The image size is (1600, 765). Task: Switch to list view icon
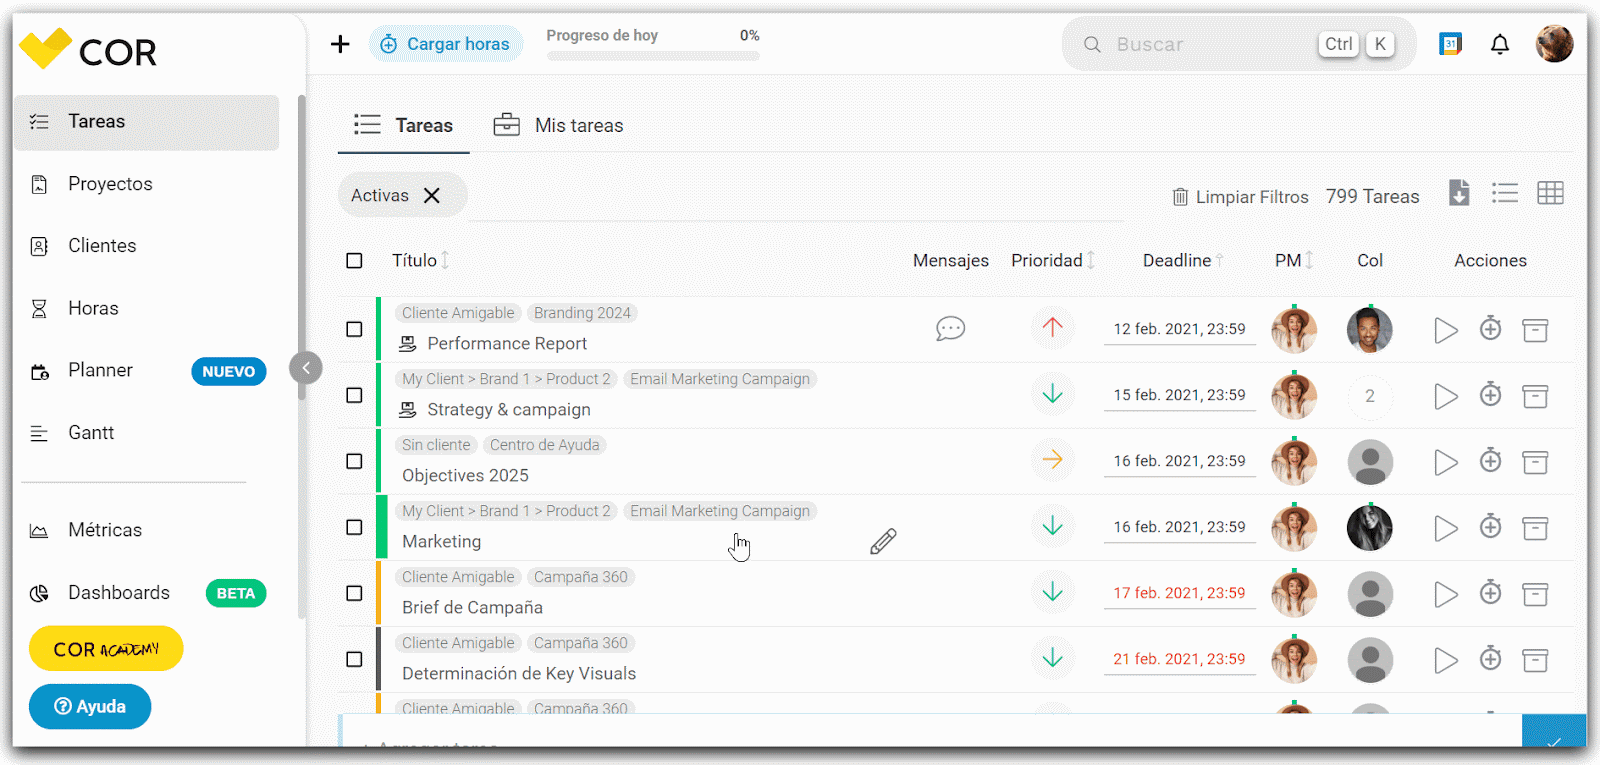click(1505, 193)
